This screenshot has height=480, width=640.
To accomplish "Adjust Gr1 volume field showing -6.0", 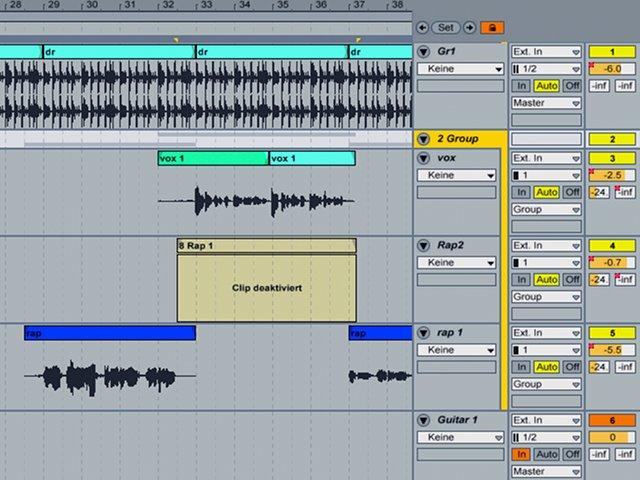I will [x=612, y=69].
